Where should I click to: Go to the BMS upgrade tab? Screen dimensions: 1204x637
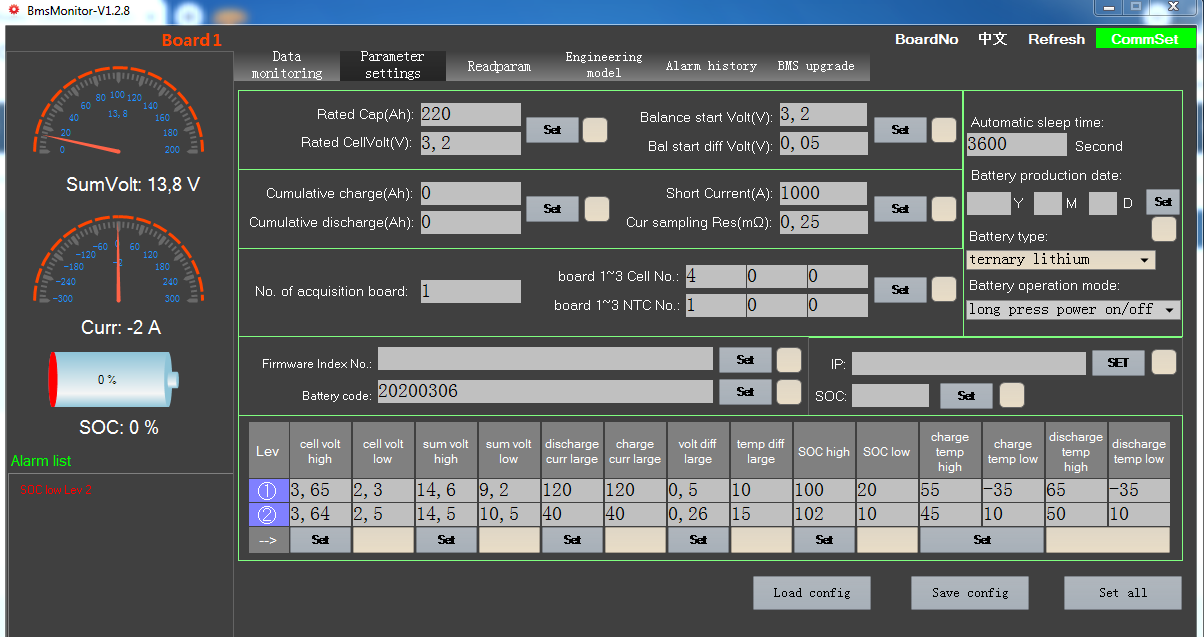point(816,66)
